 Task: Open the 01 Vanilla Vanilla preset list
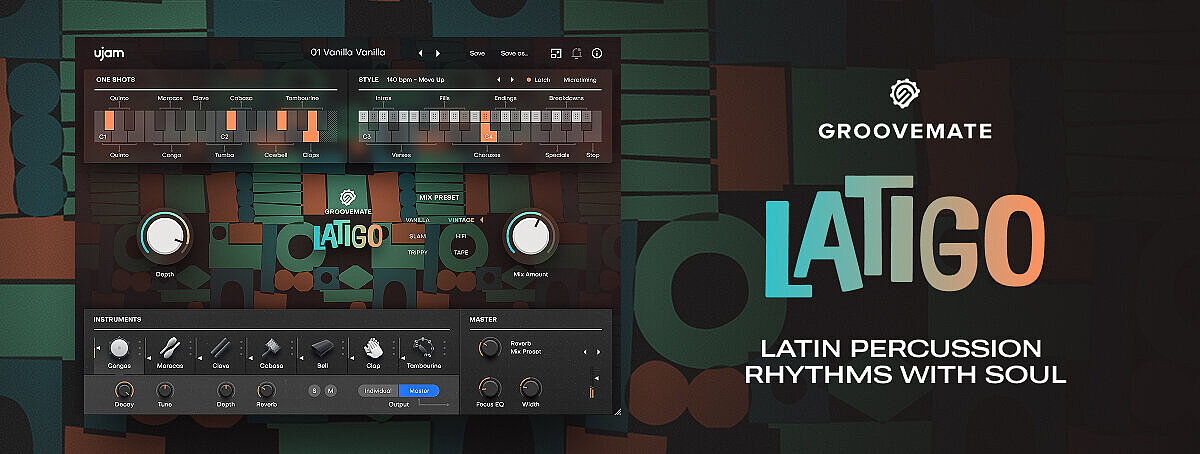coord(348,52)
